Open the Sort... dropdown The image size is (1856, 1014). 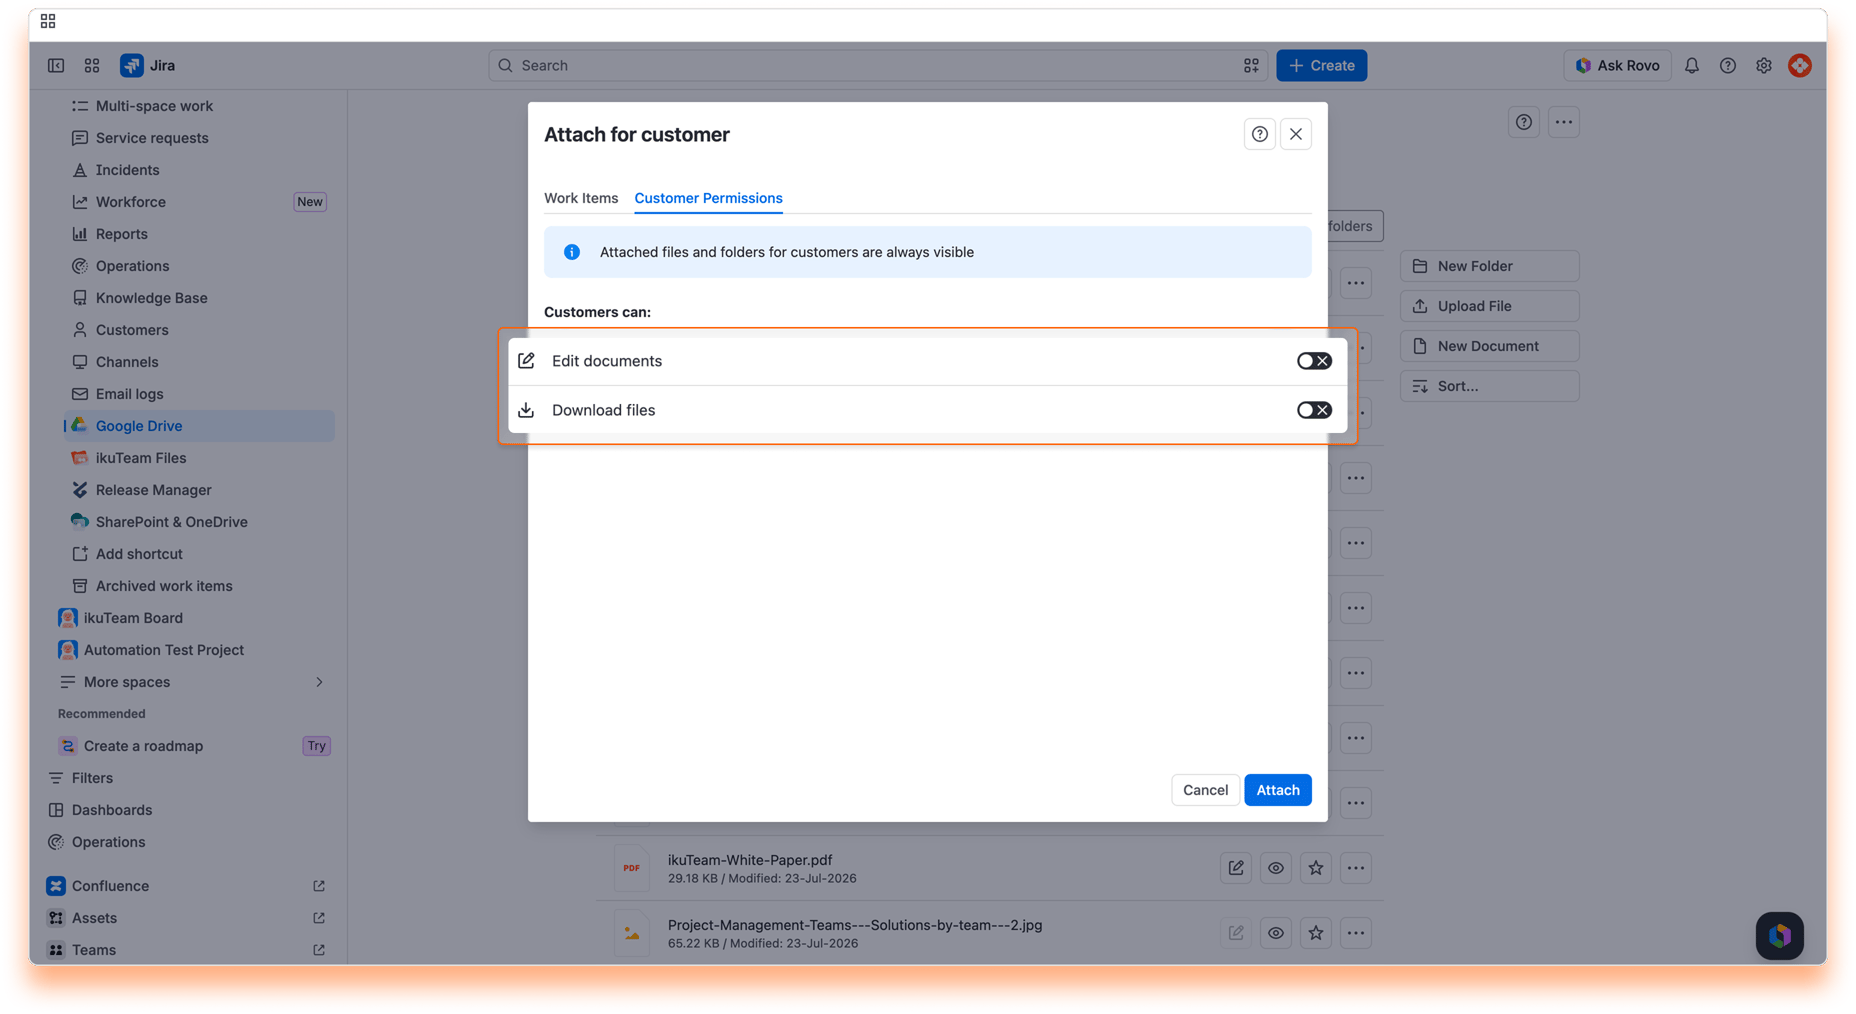(x=1489, y=386)
